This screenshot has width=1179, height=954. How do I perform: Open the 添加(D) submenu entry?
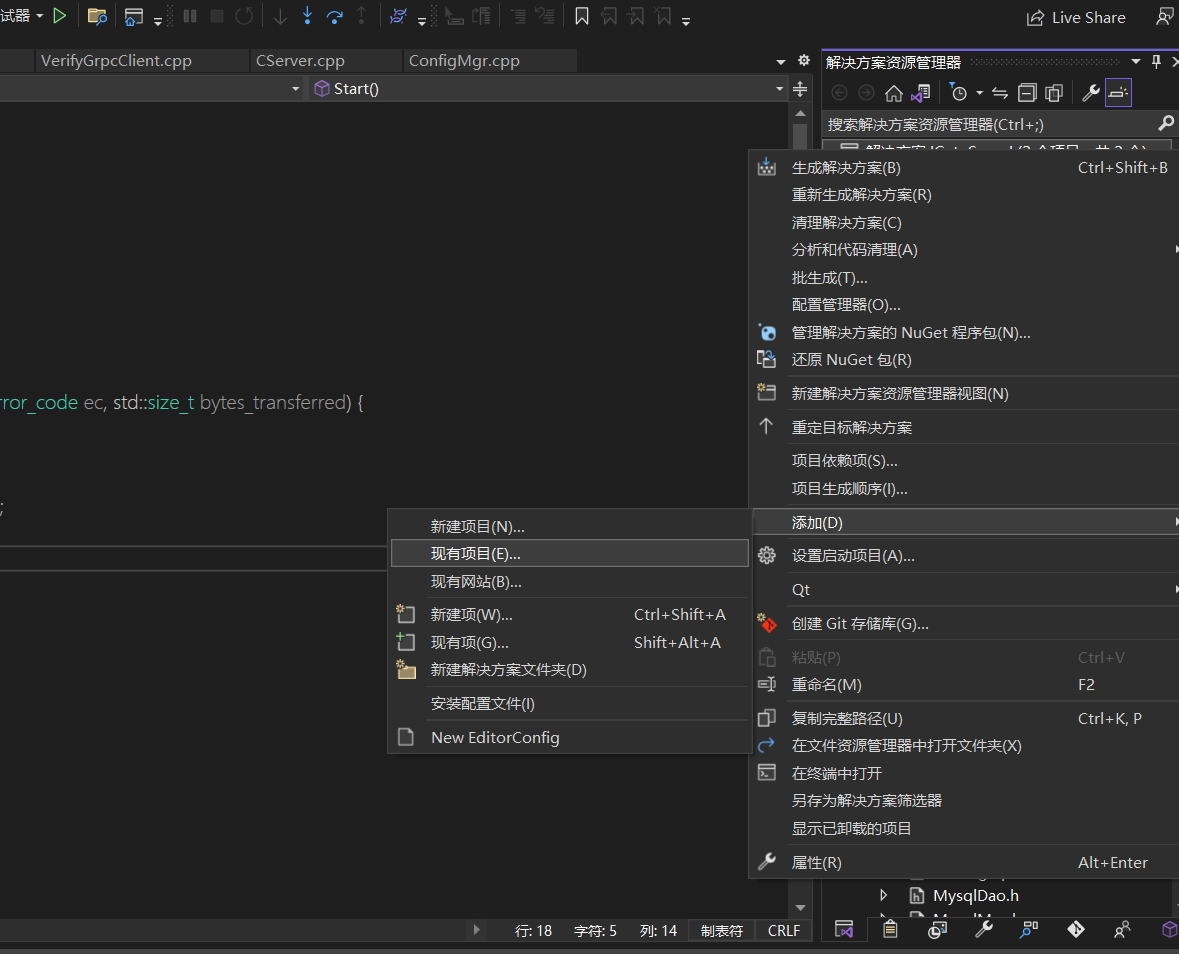pyautogui.click(x=964, y=522)
